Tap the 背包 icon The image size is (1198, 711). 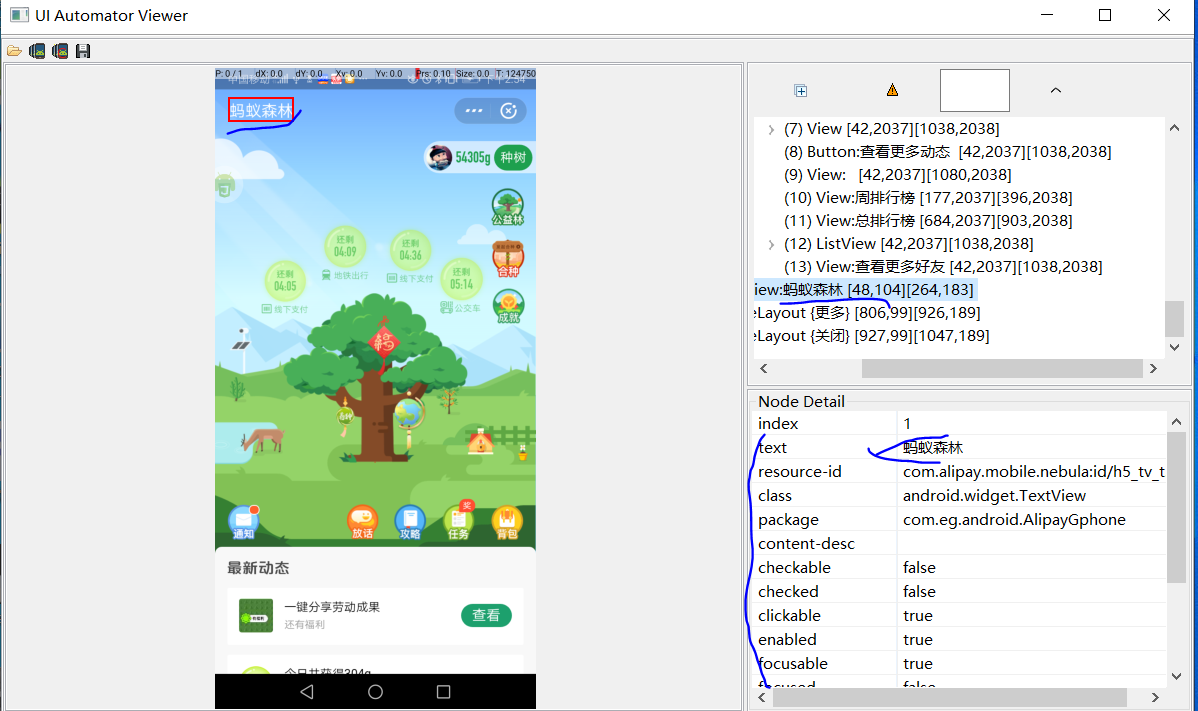pyautogui.click(x=507, y=522)
